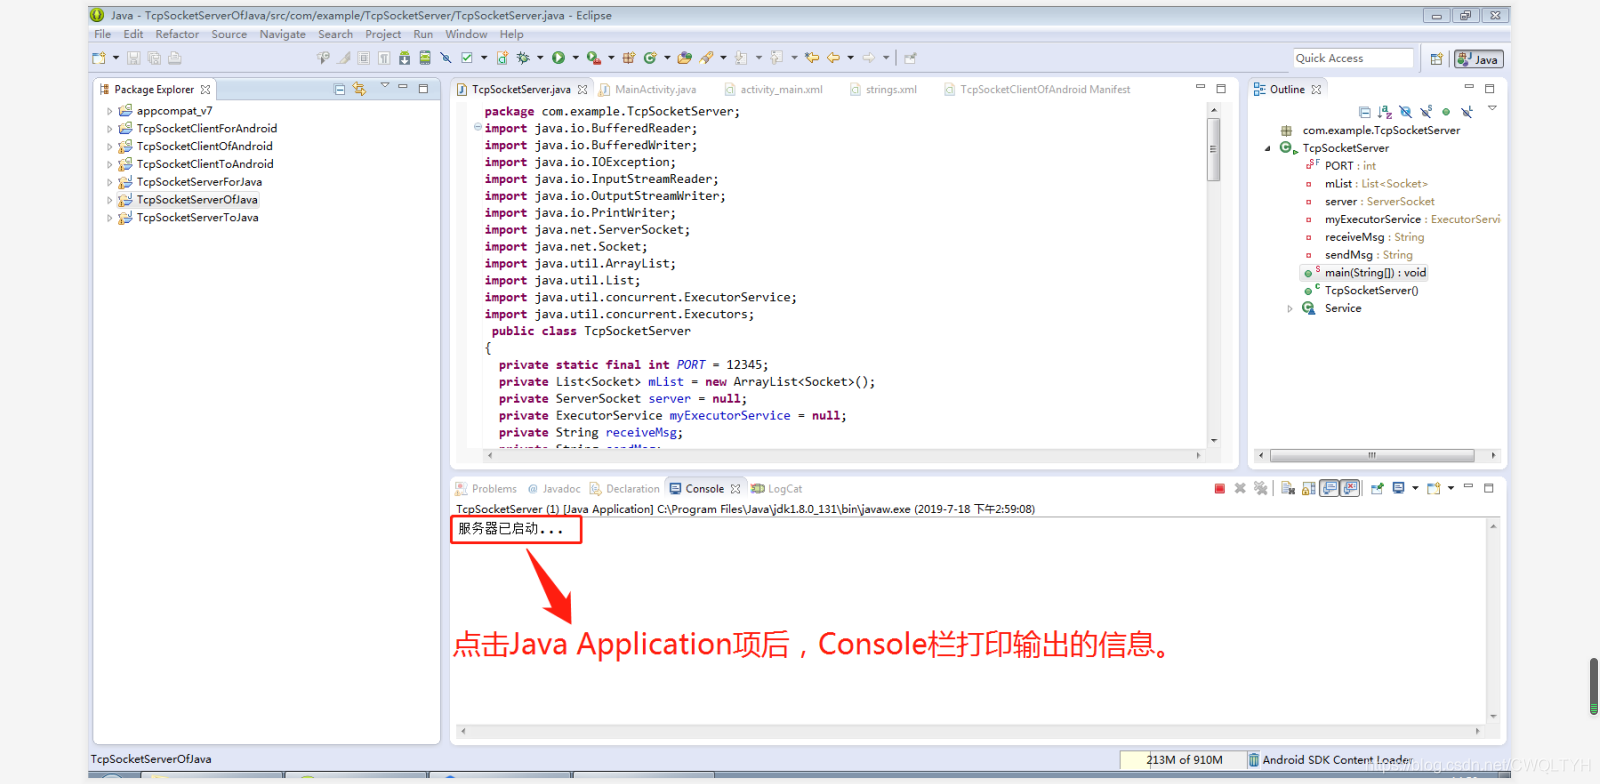
Task: Click the heap status 213M of 910M
Action: [1183, 760]
